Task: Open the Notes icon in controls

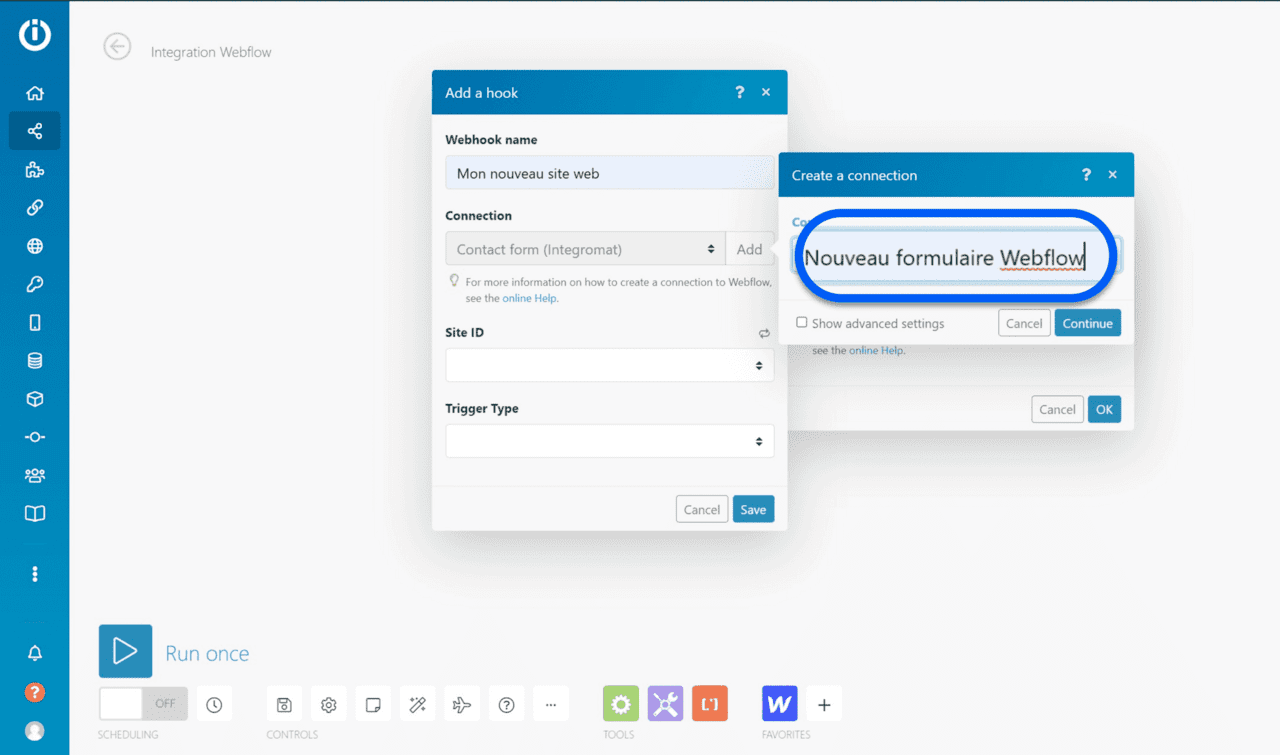Action: 373,704
